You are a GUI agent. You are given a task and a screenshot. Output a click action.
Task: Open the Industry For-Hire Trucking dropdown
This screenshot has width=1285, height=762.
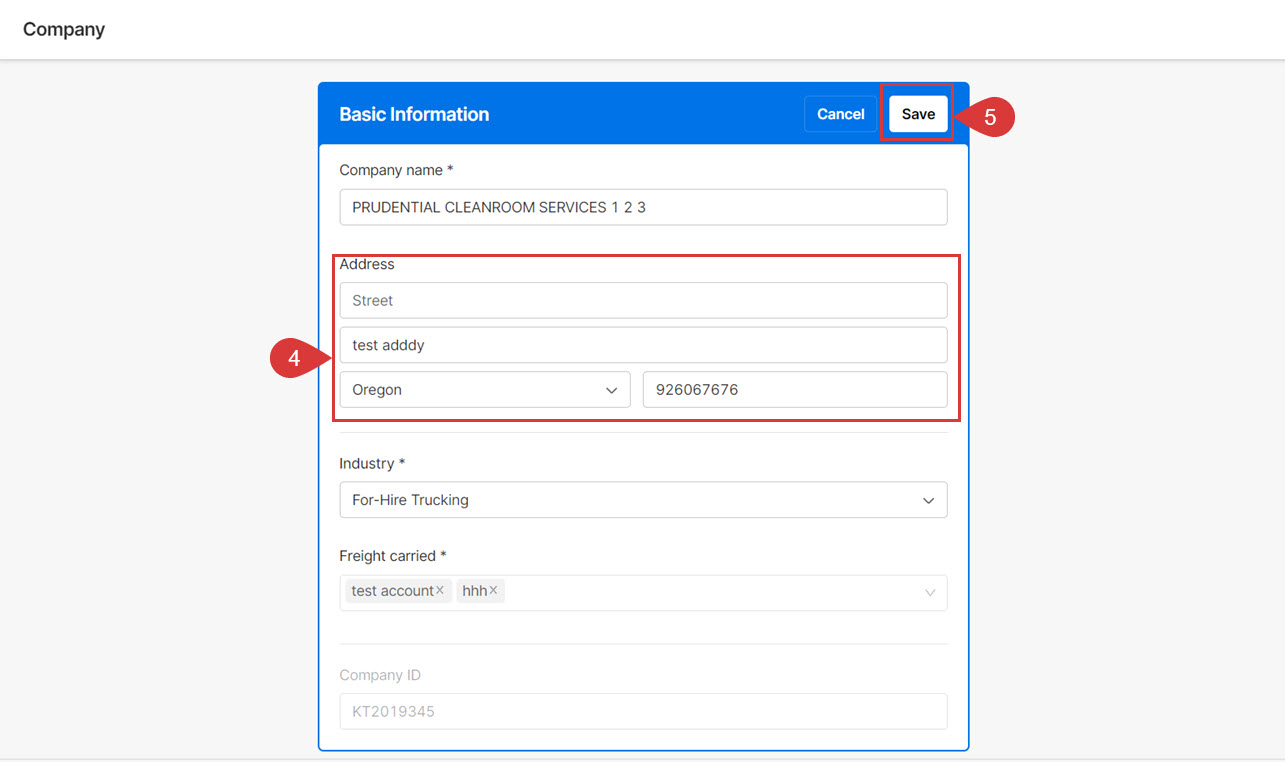(643, 500)
